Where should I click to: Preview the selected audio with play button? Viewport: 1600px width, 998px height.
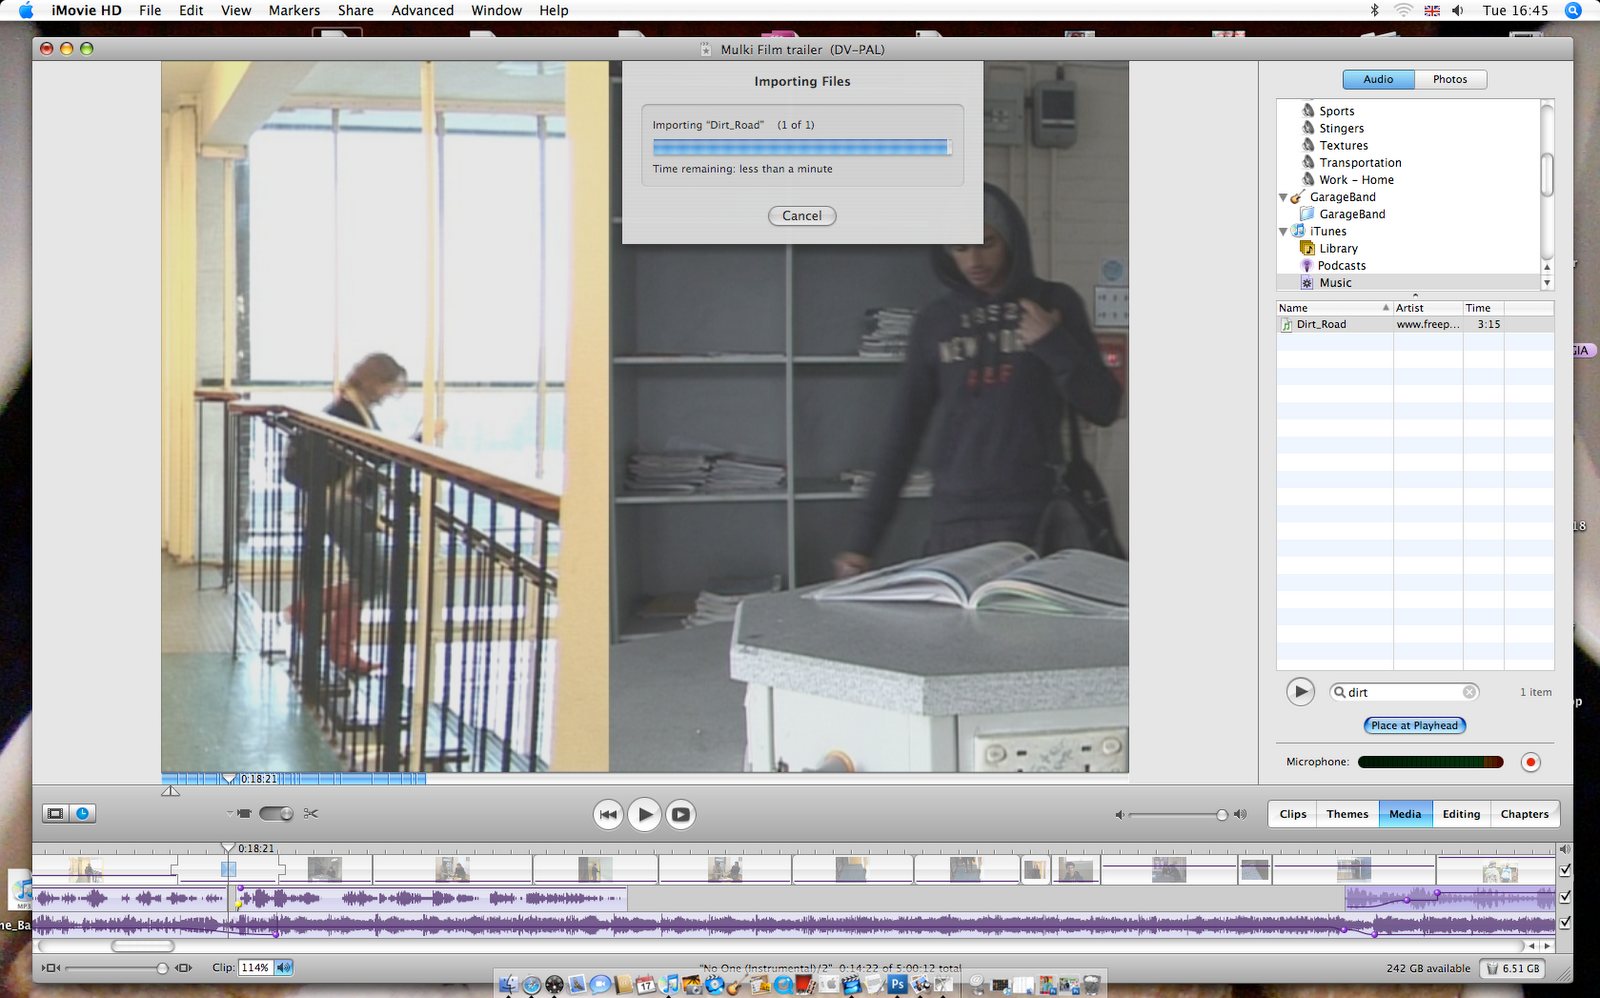[1300, 691]
